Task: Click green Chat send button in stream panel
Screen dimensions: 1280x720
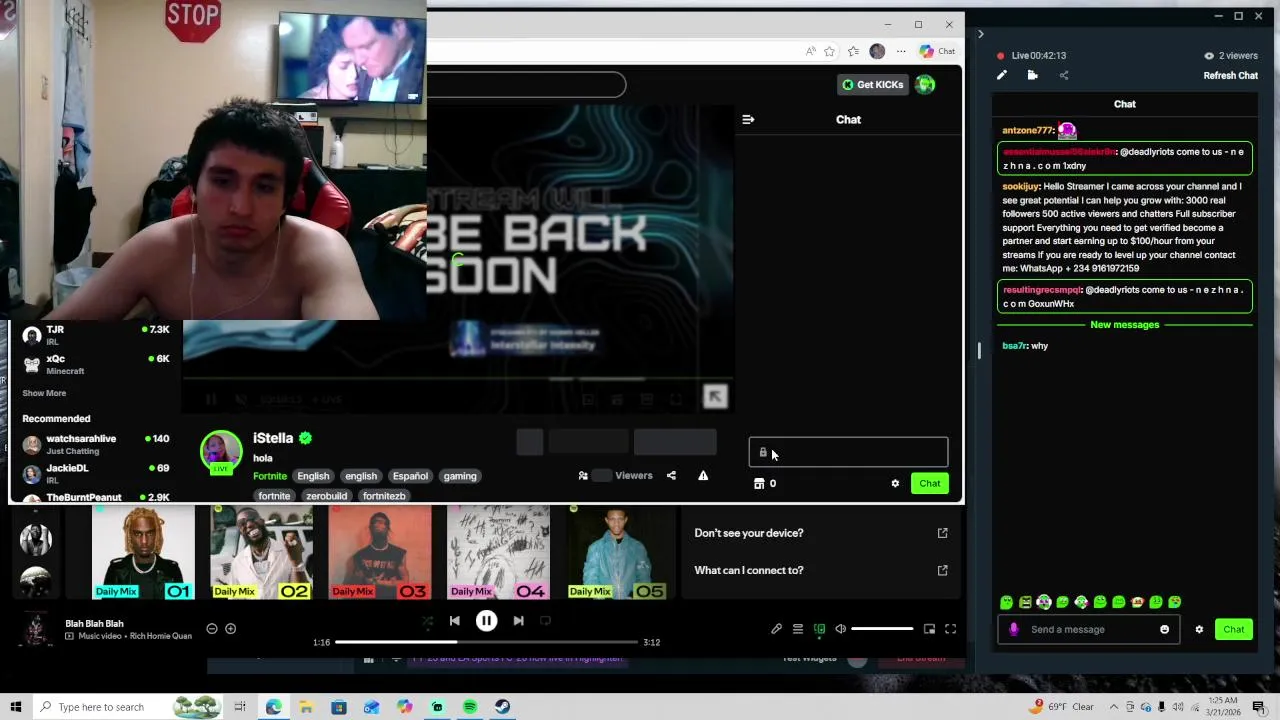Action: coord(1233,629)
